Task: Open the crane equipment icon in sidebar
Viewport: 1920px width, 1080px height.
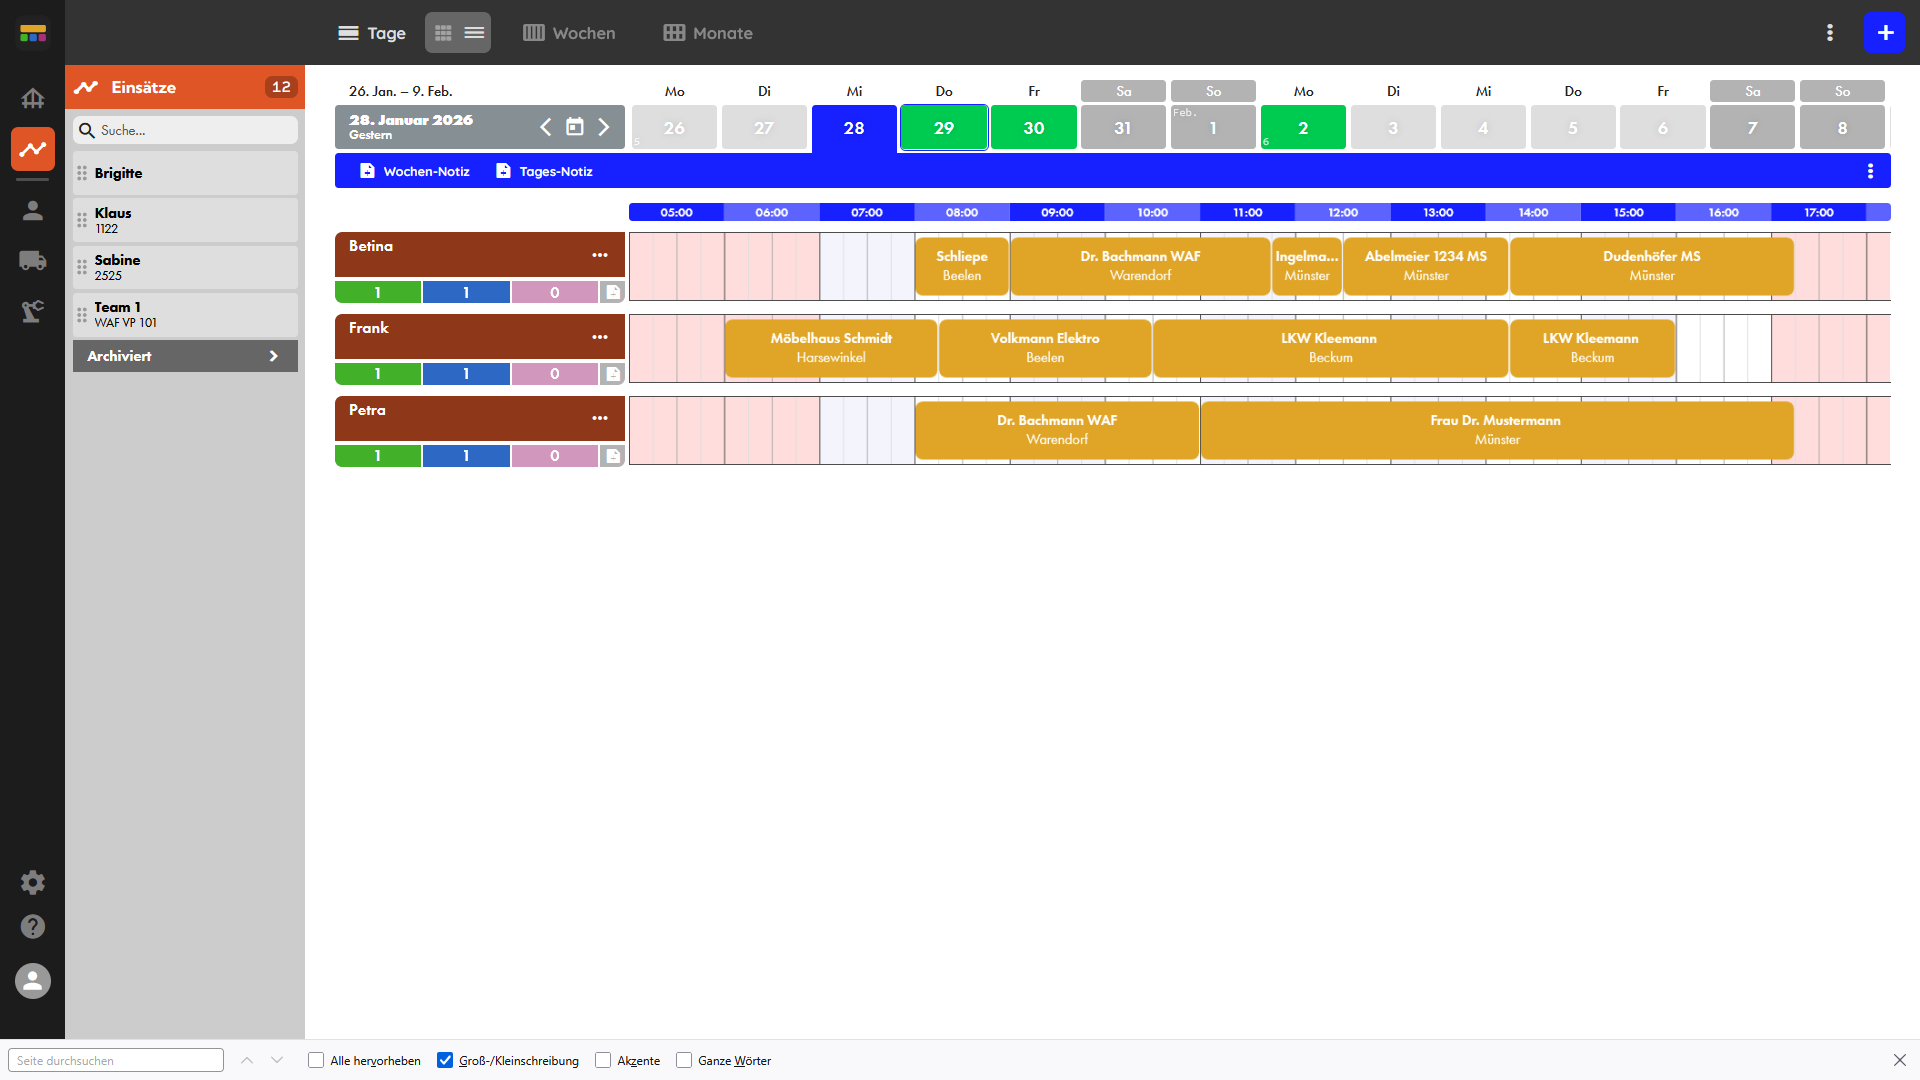Action: click(33, 312)
